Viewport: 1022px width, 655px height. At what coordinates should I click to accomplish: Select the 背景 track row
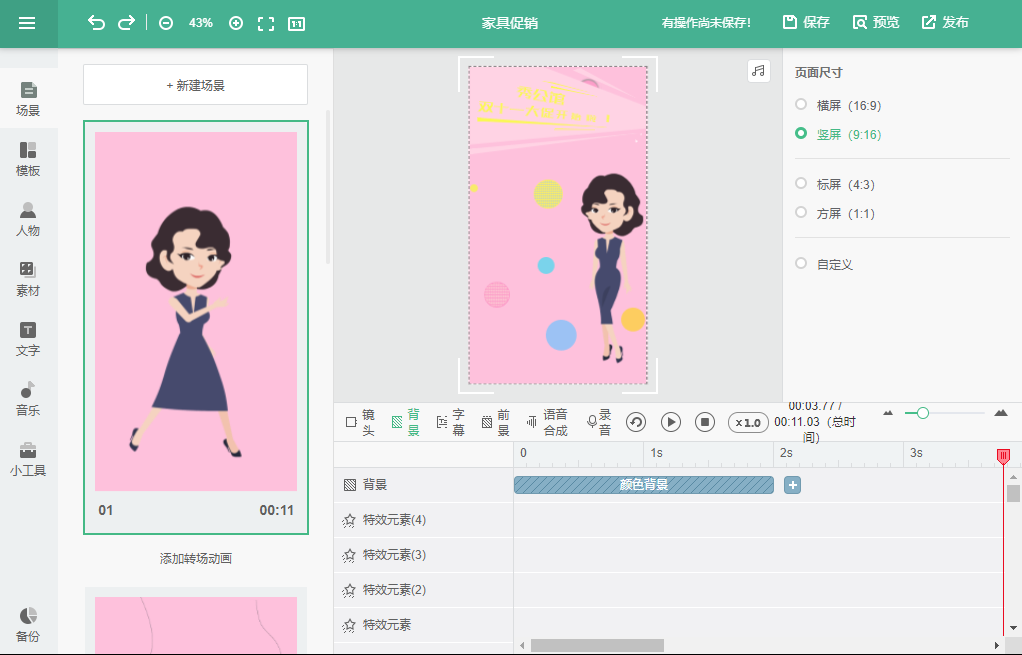click(424, 485)
